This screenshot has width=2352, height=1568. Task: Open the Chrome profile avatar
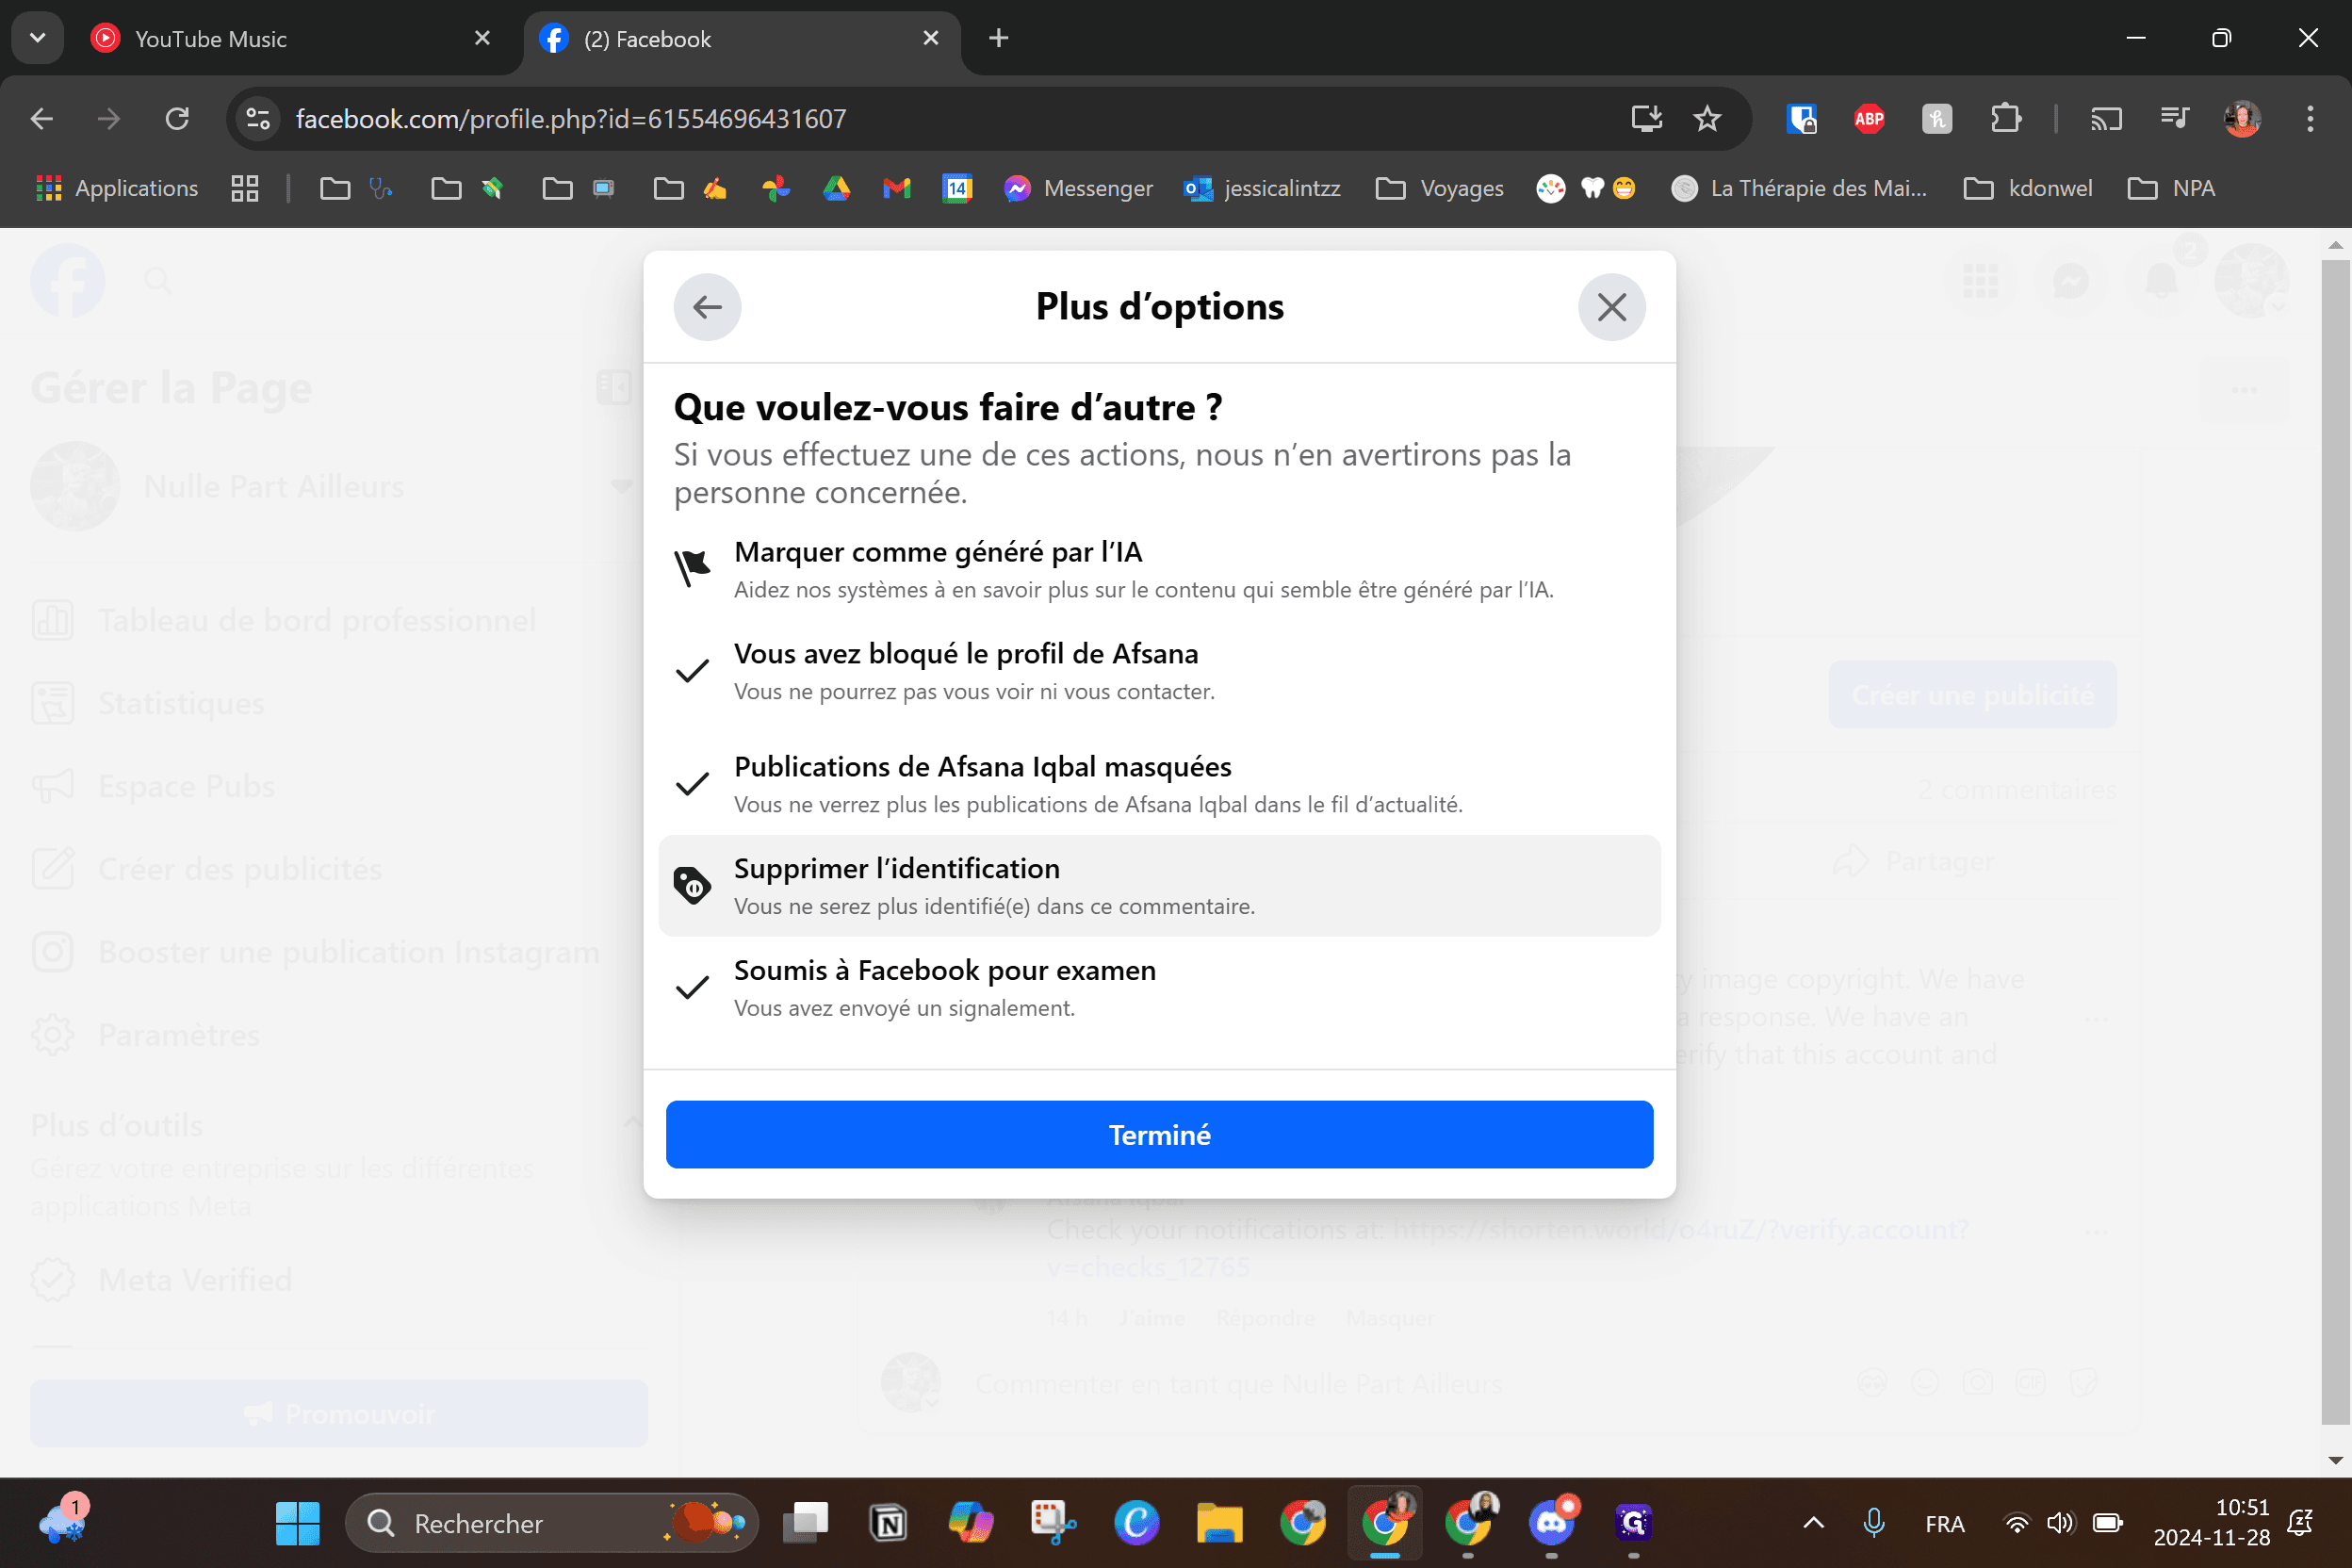(2242, 119)
